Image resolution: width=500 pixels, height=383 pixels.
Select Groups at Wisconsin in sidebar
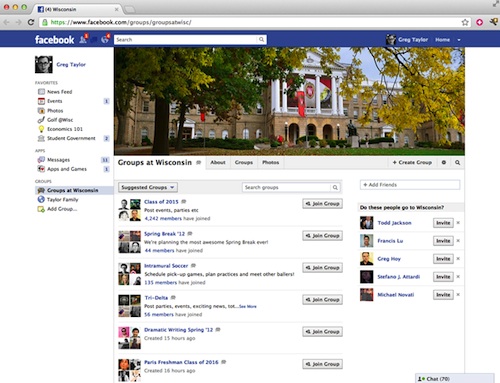pos(74,190)
